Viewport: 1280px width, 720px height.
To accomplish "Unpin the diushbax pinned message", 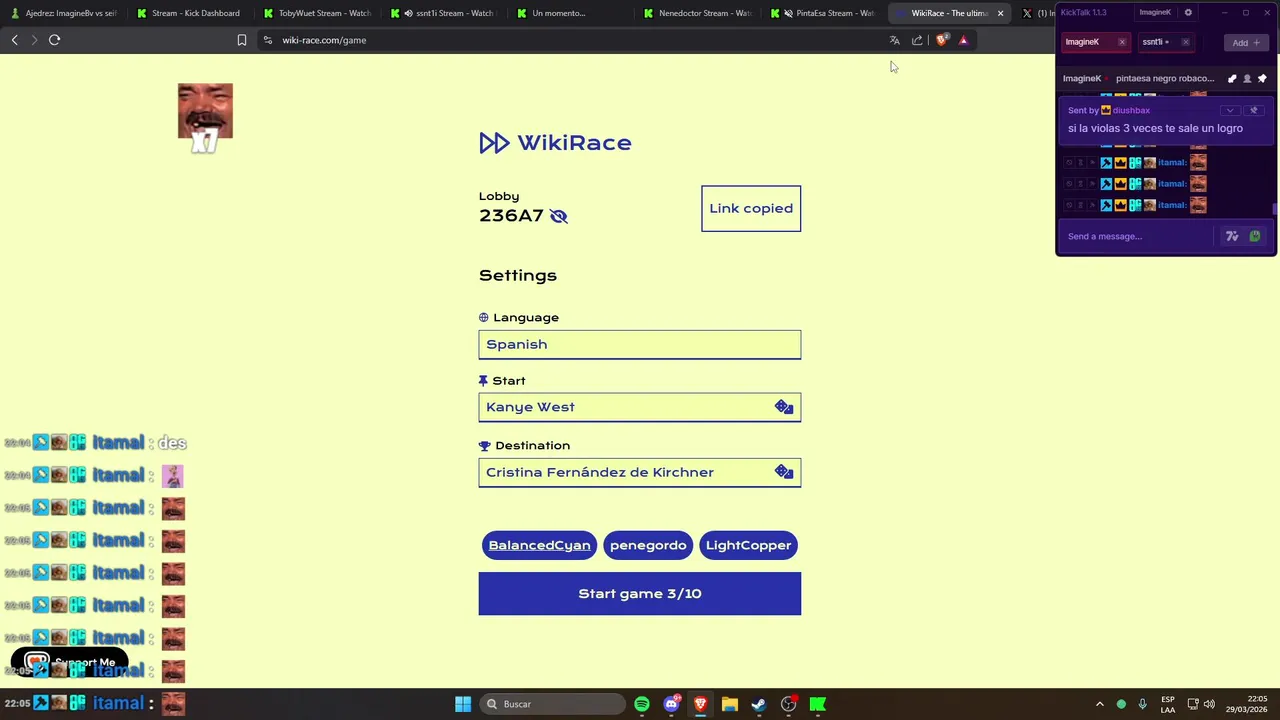I will click(1254, 110).
